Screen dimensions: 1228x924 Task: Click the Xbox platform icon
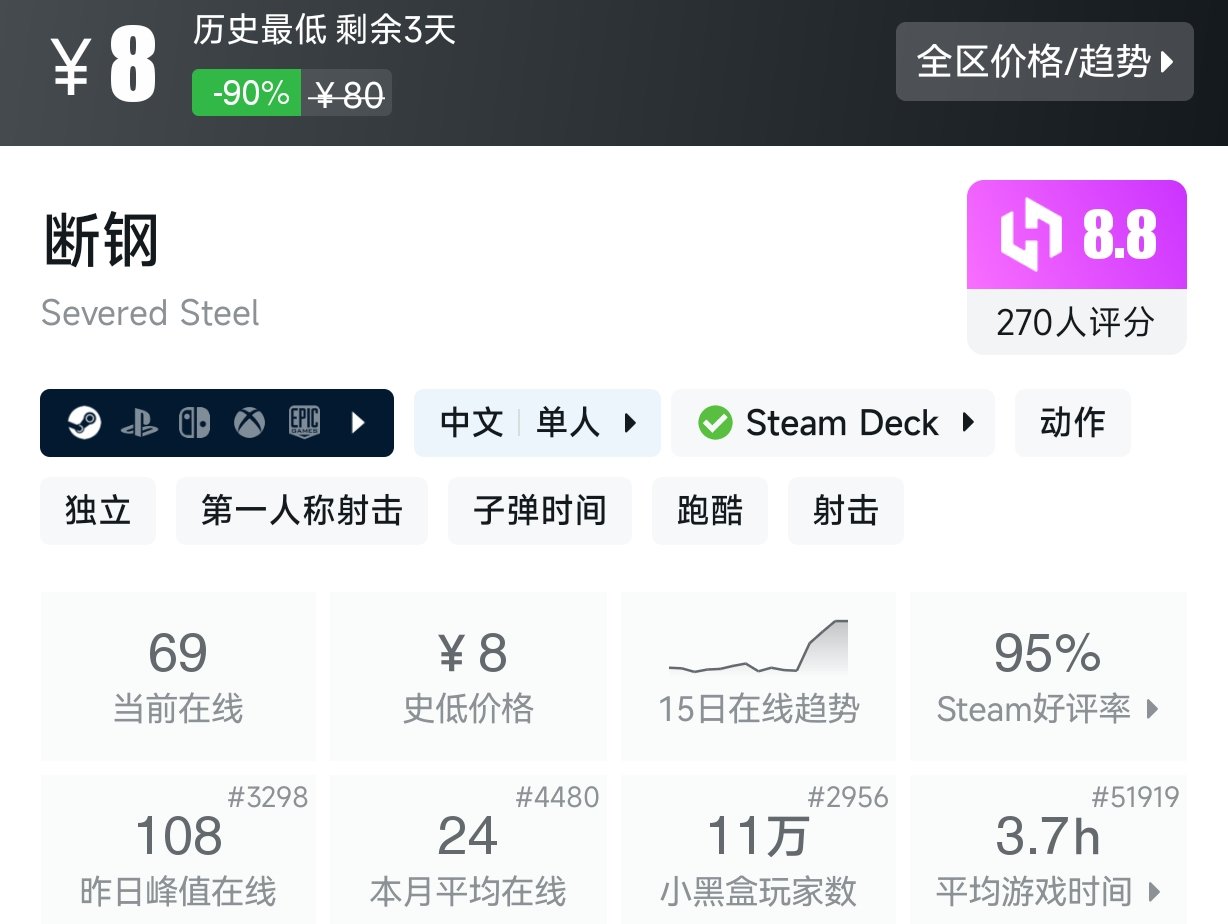pos(249,423)
